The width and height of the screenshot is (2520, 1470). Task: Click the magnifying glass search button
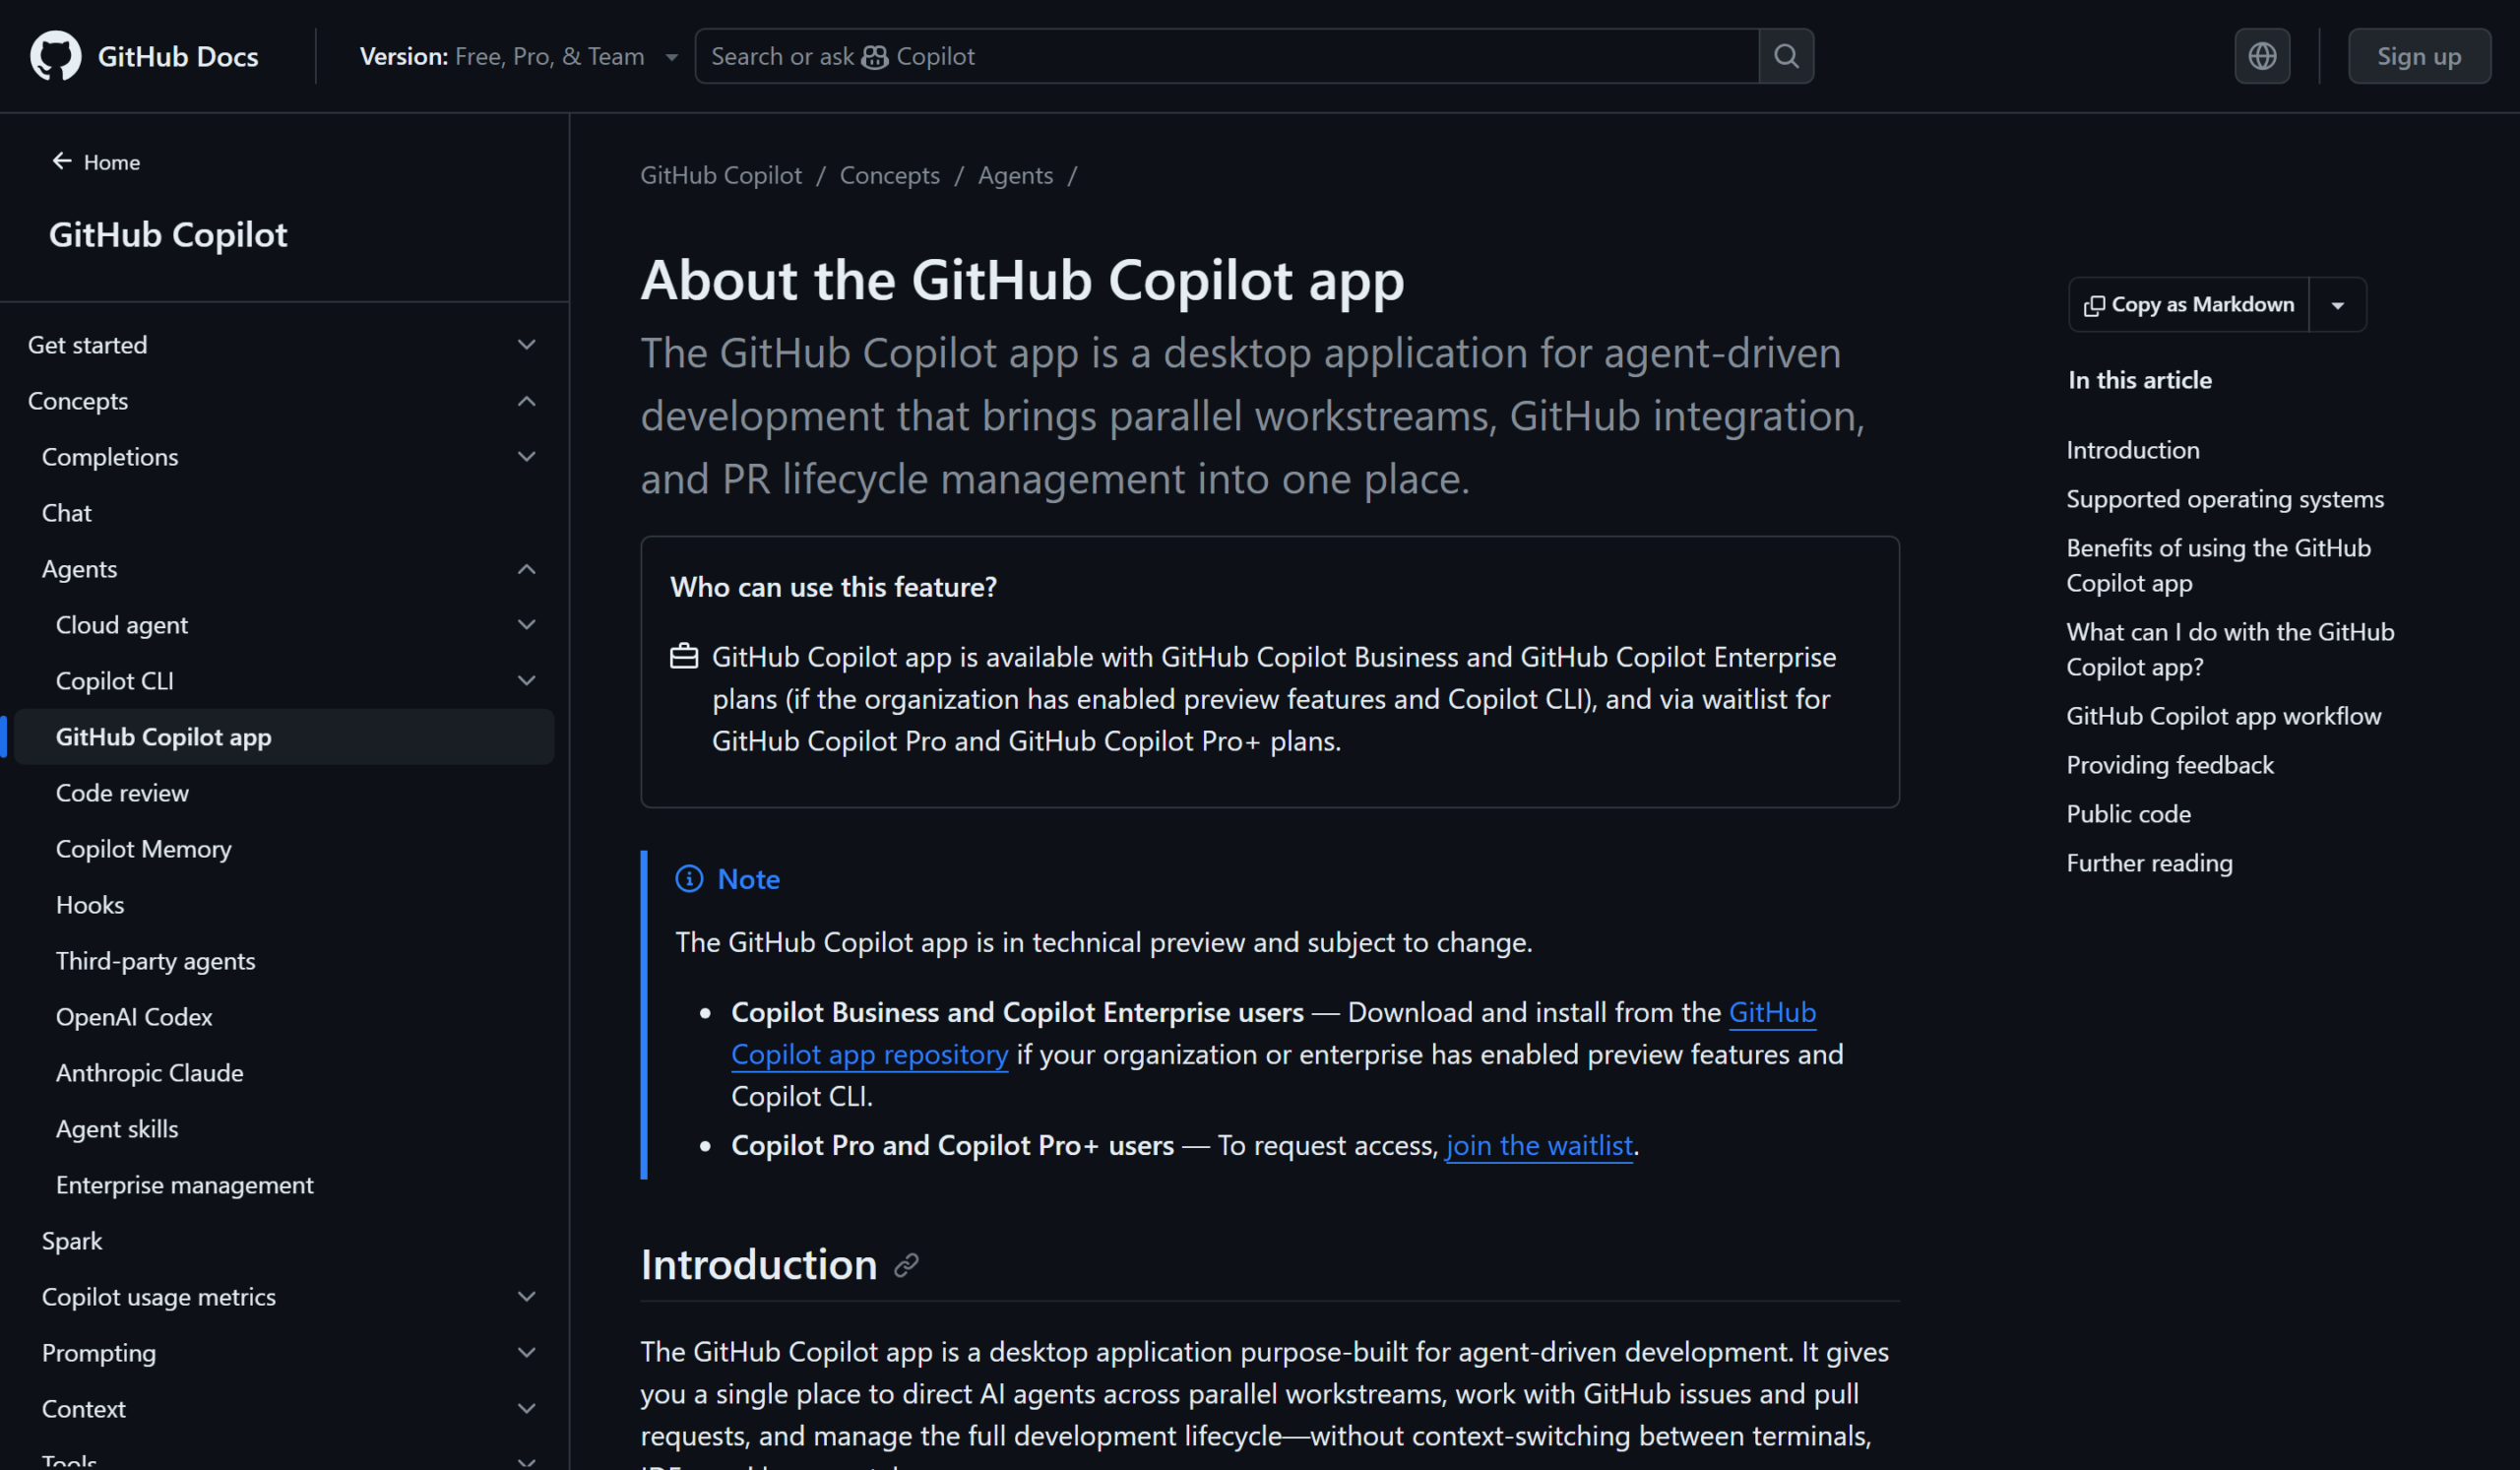pyautogui.click(x=1786, y=56)
